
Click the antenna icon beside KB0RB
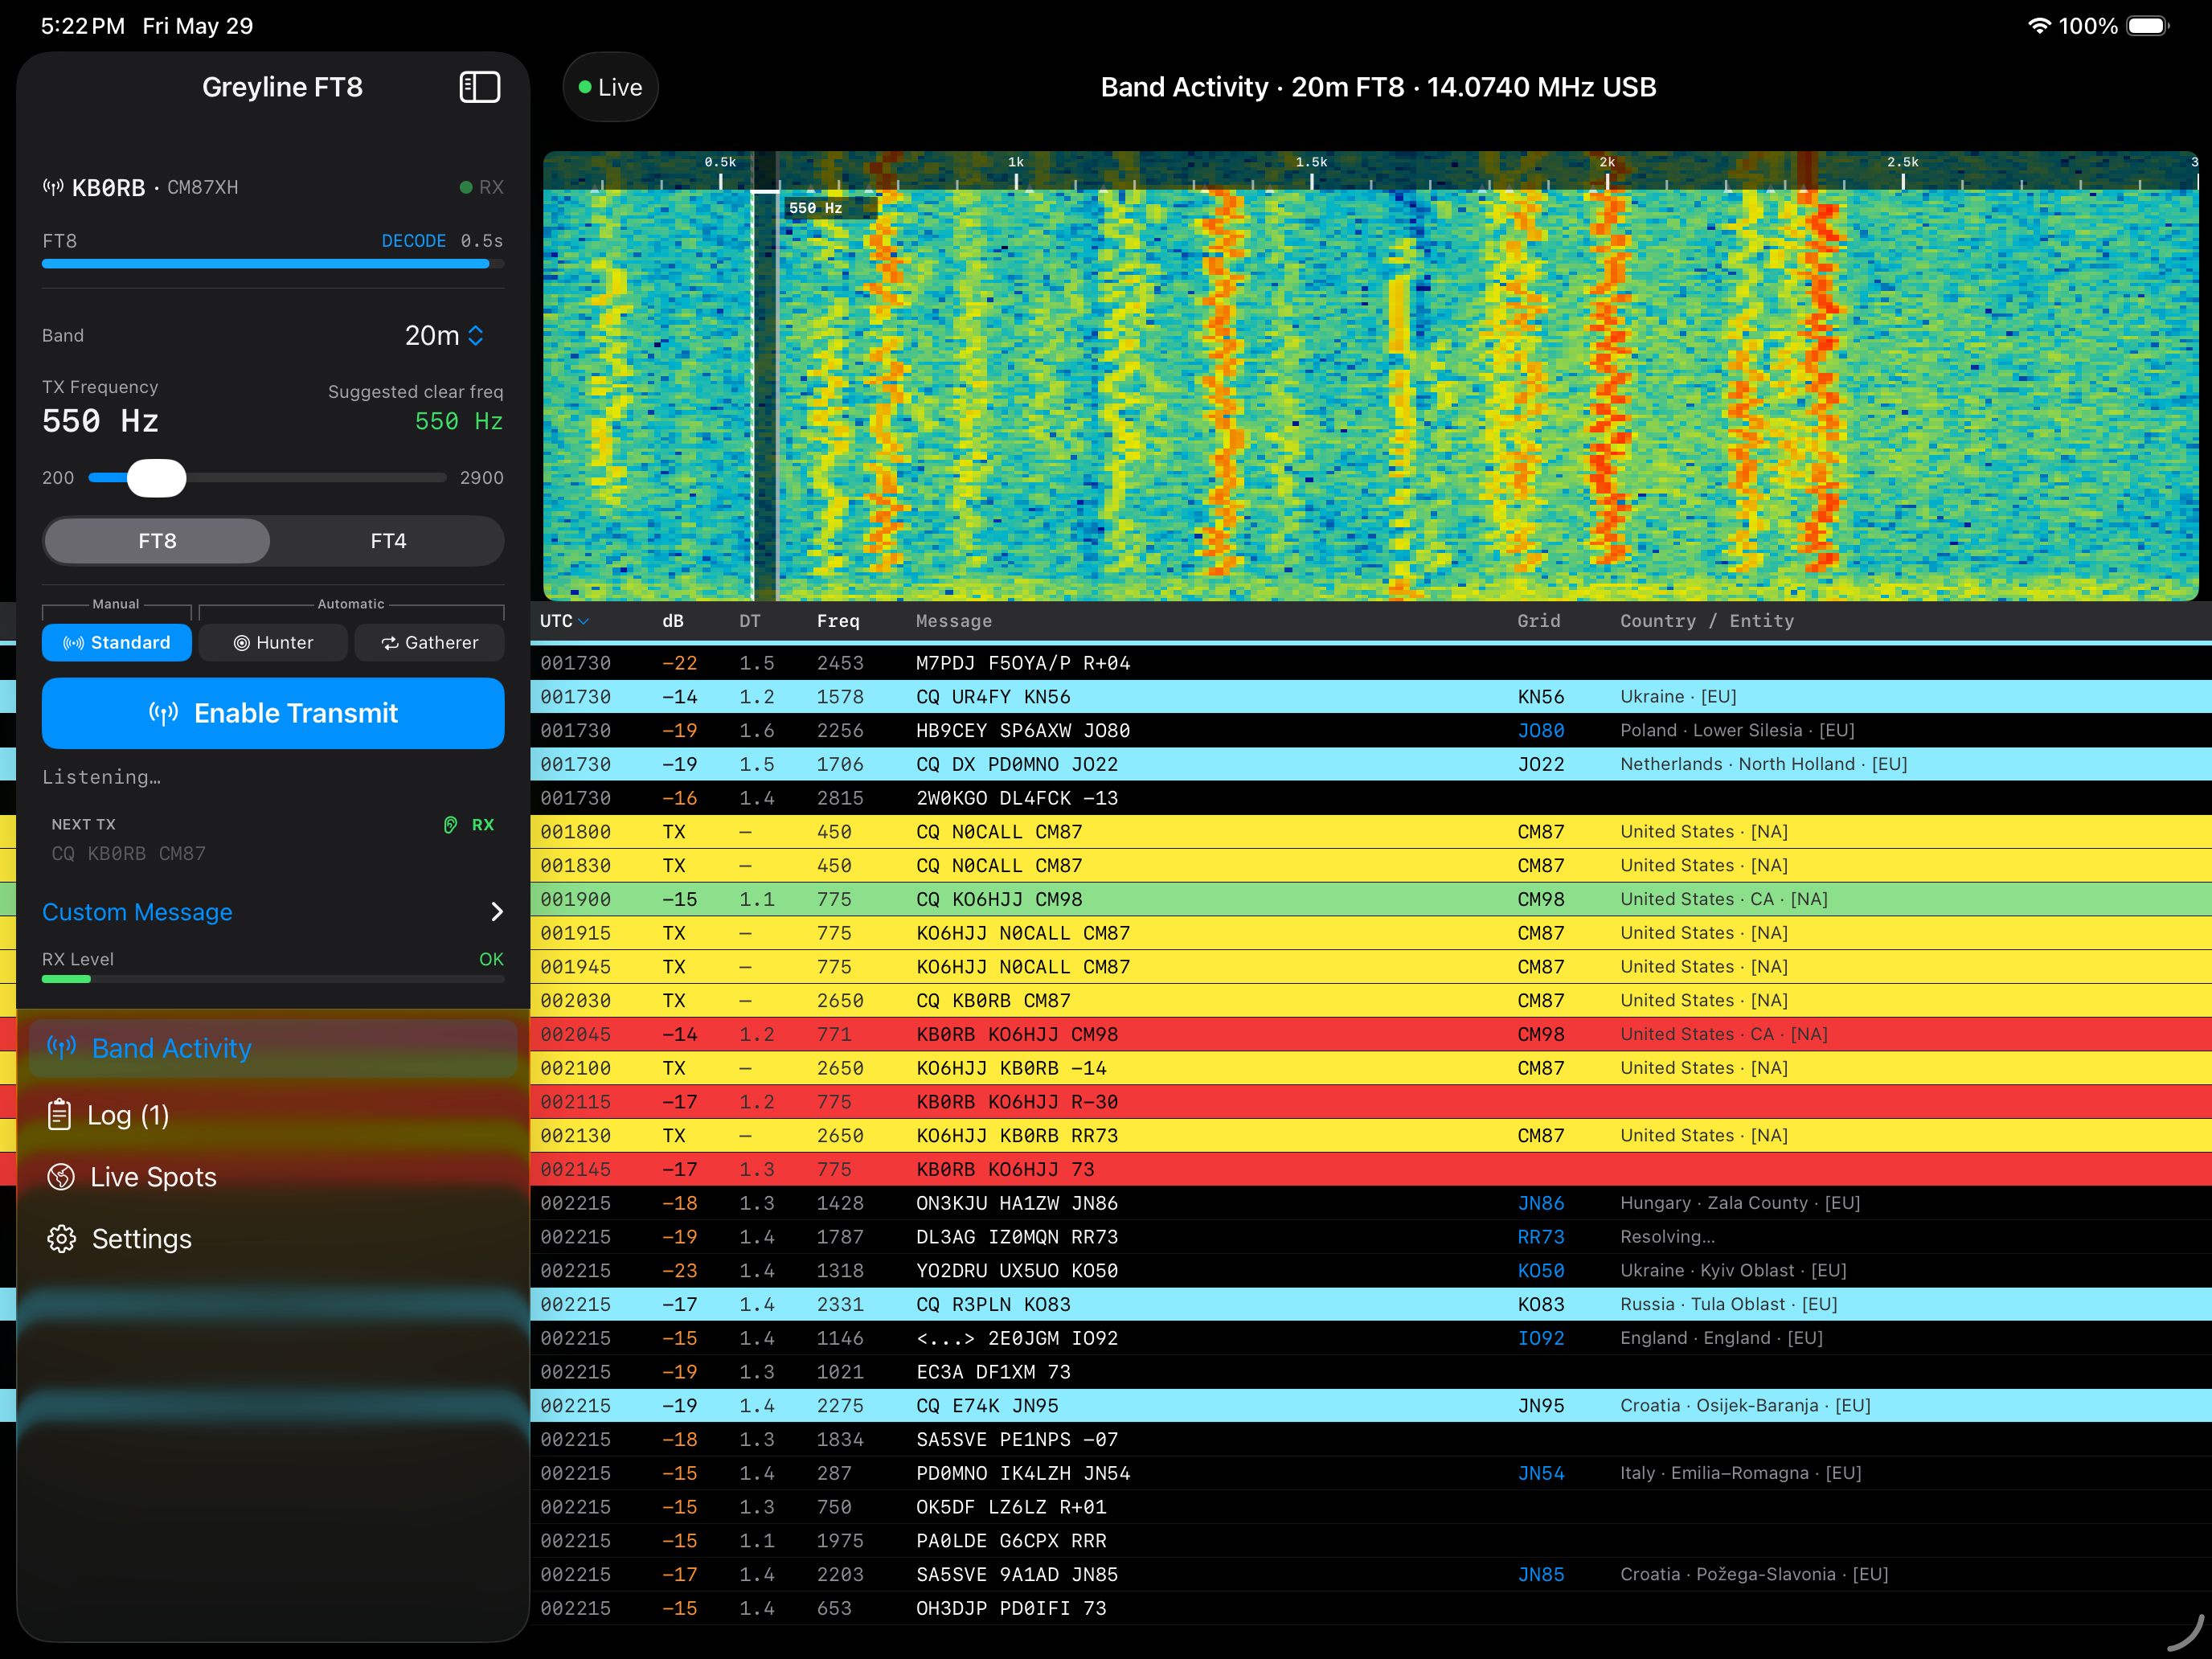pyautogui.click(x=53, y=187)
